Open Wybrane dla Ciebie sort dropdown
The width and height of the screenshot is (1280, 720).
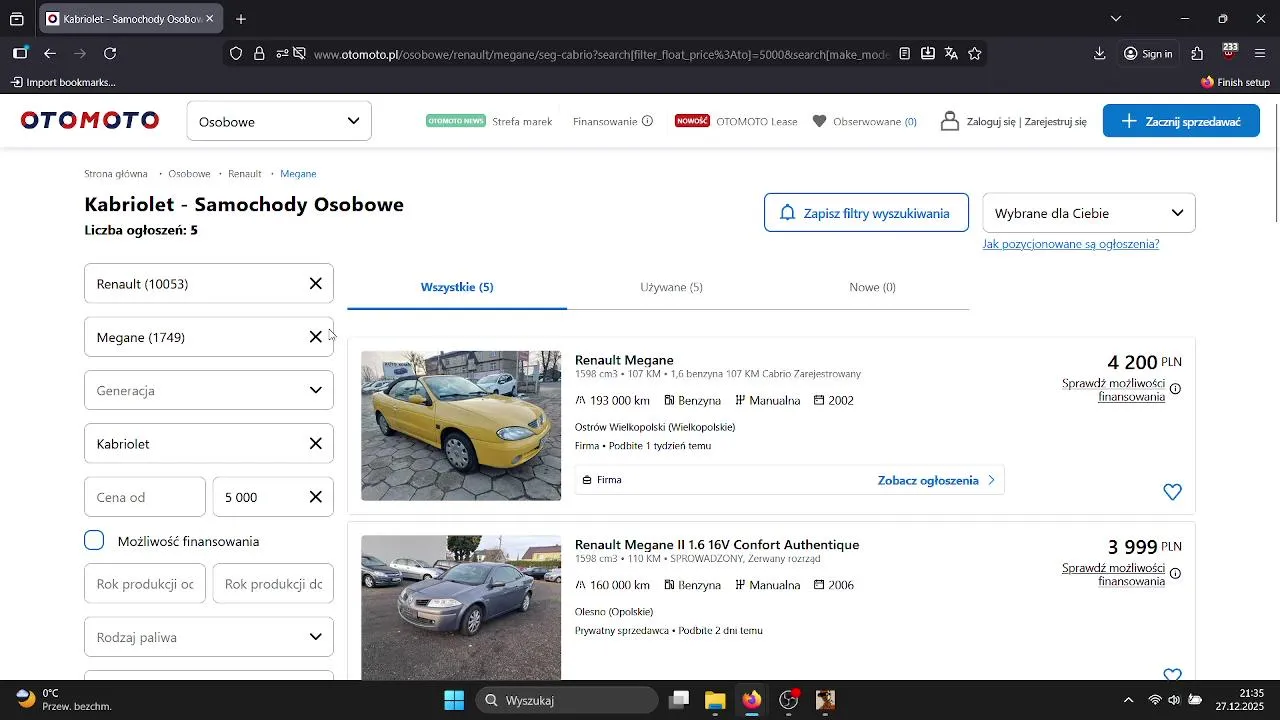click(x=1089, y=213)
